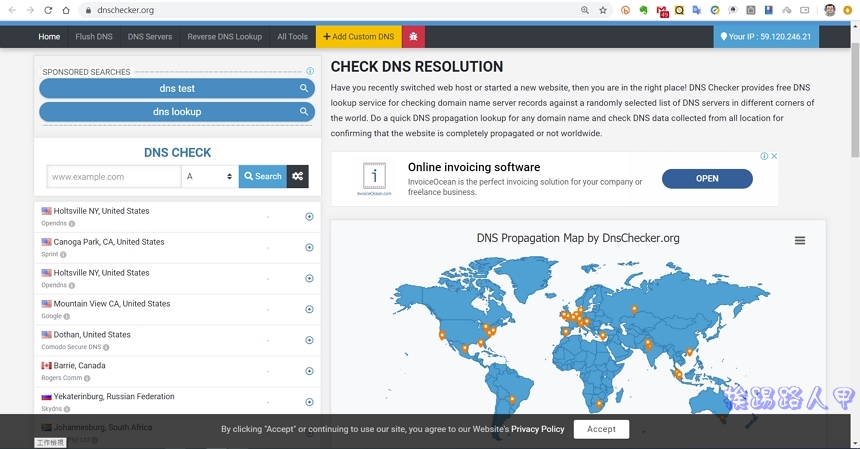Click info icon next to Skydns
860x449 pixels.
click(67, 409)
